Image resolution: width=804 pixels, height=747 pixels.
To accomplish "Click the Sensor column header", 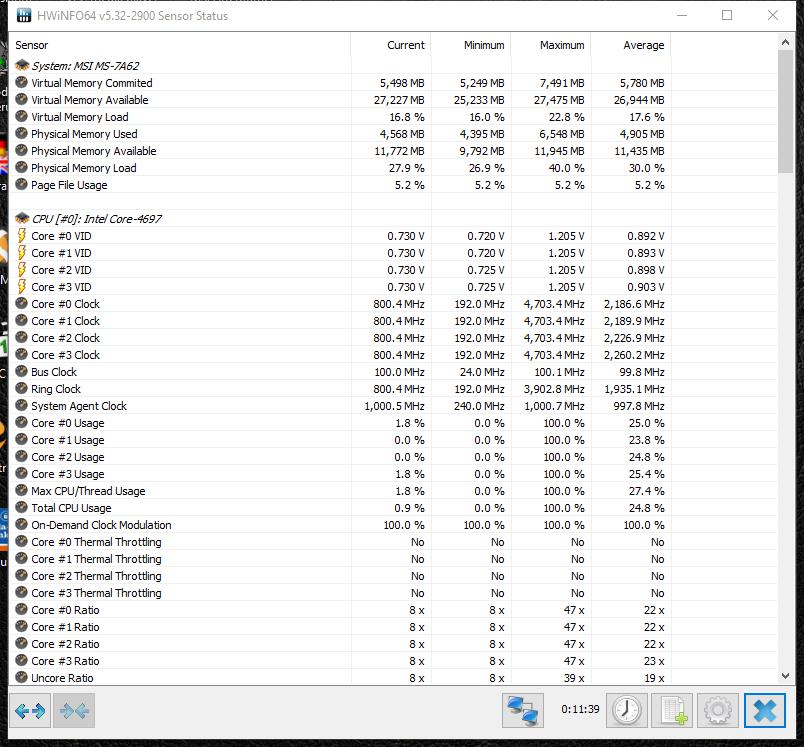I will point(179,45).
